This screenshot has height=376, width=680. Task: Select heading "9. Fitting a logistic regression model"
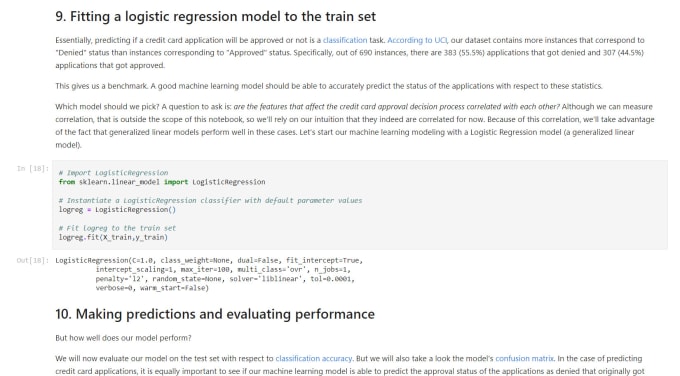tap(216, 16)
